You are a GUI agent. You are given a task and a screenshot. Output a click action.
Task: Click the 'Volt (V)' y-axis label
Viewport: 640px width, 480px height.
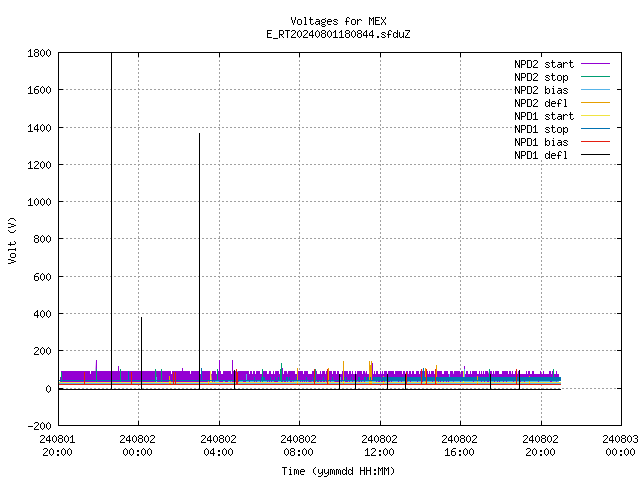12,241
